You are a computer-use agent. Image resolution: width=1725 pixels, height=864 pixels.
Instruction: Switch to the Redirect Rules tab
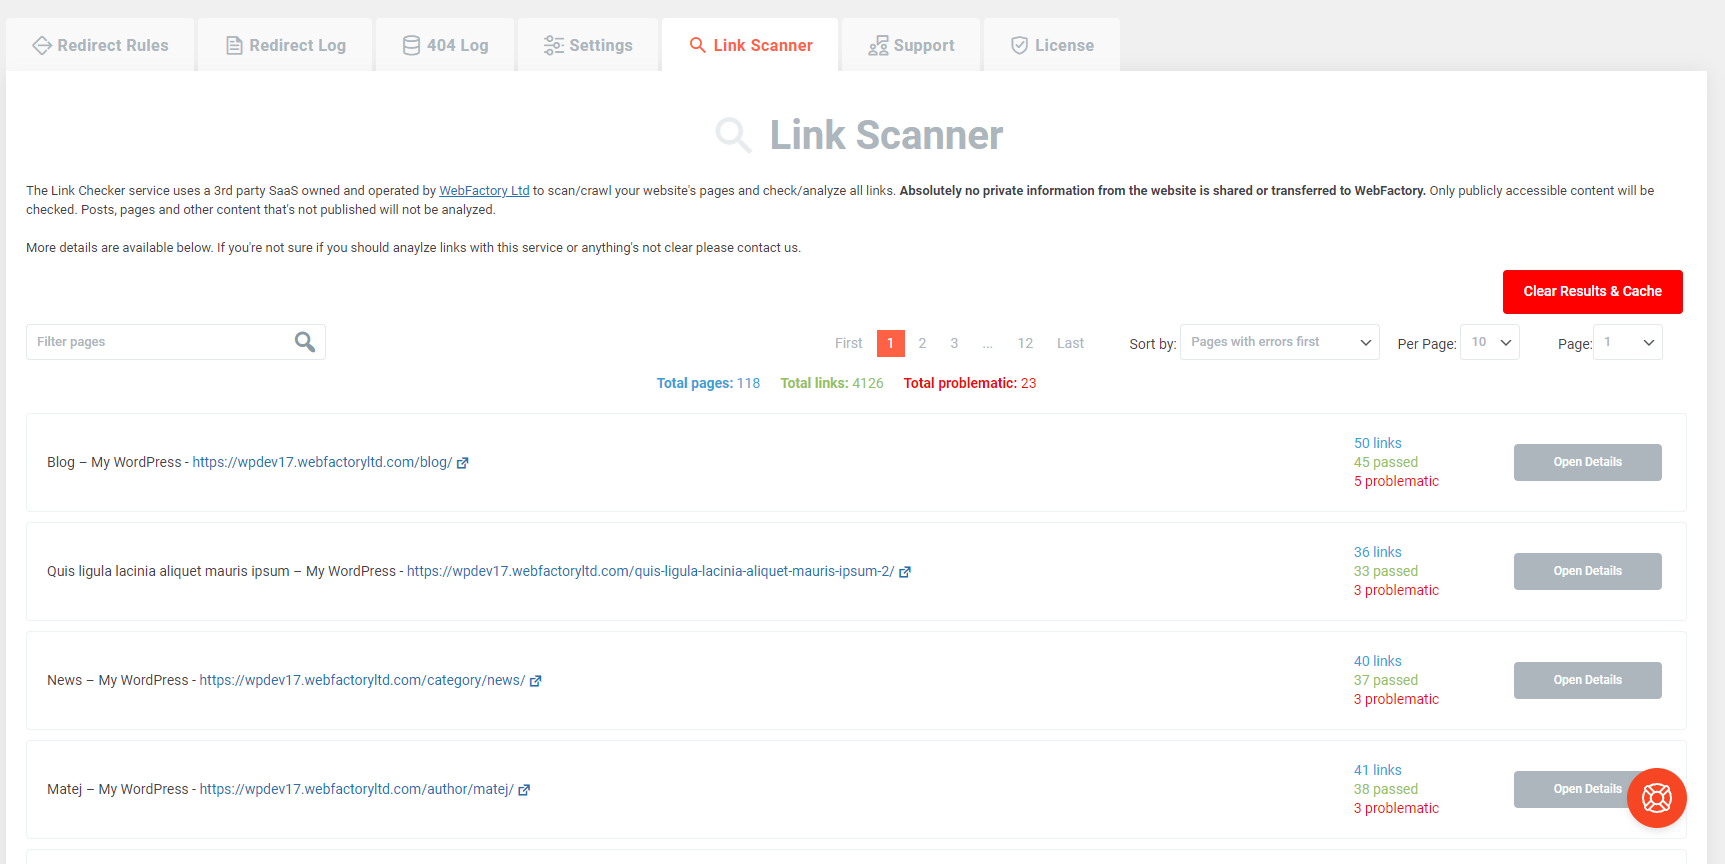point(100,46)
